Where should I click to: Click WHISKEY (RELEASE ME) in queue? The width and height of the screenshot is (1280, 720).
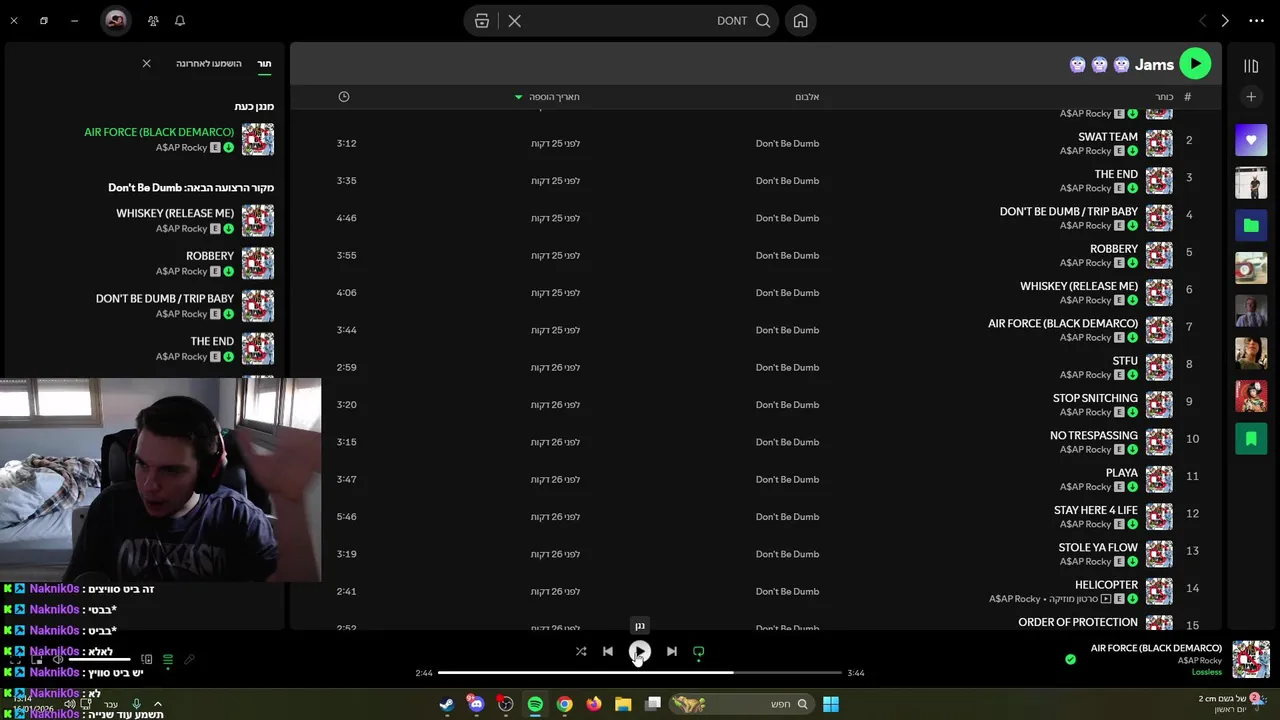coord(175,213)
